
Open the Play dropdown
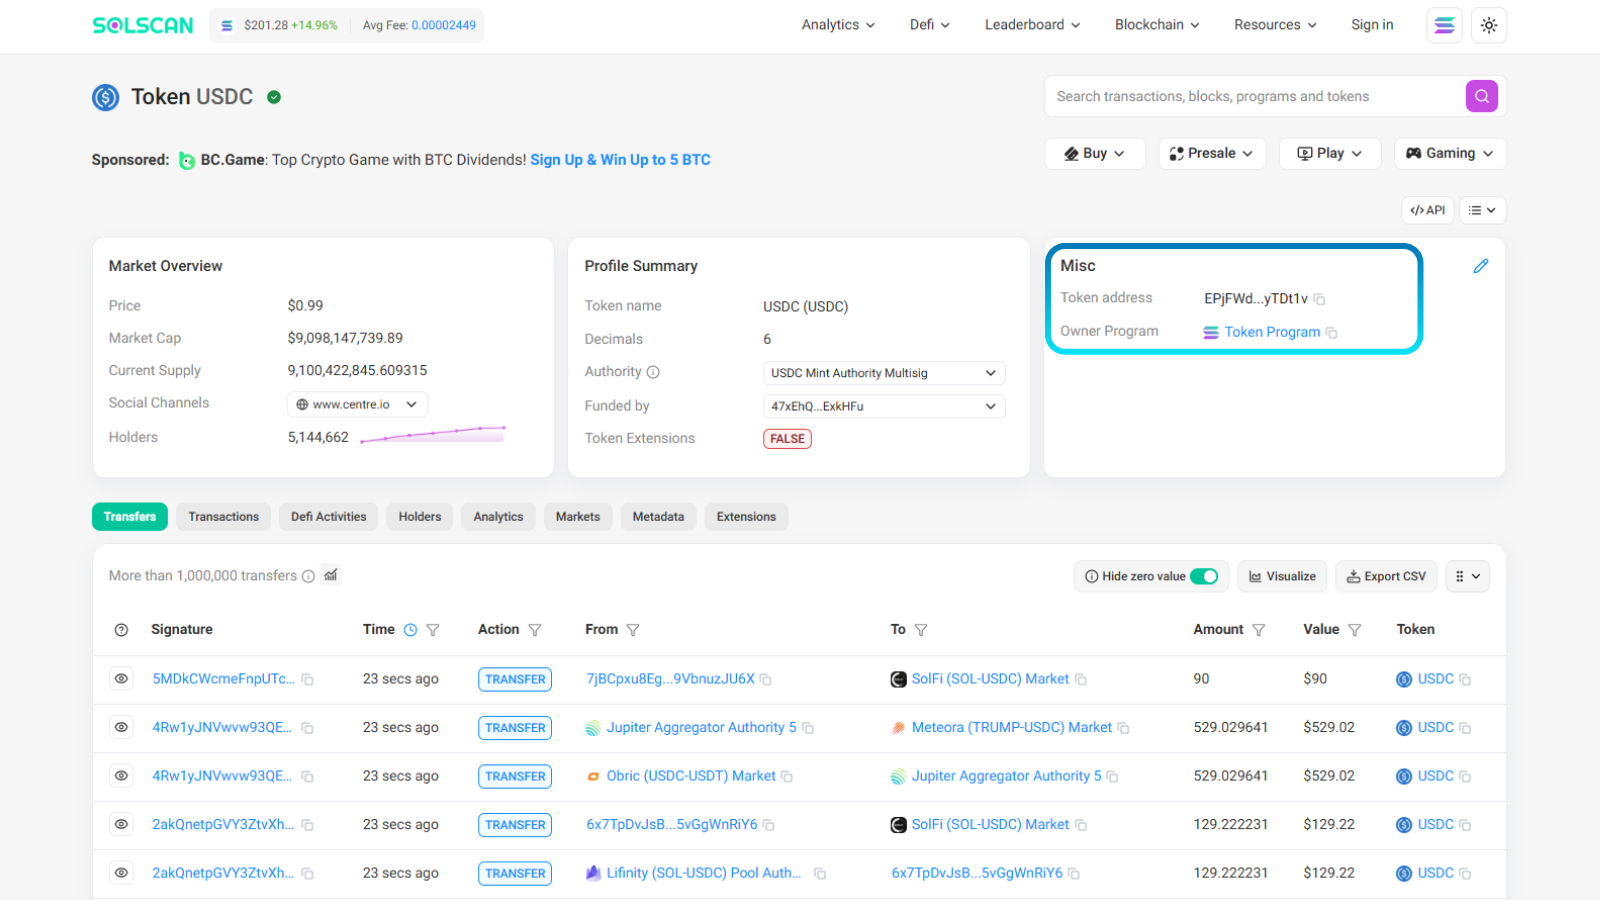[x=1330, y=153]
